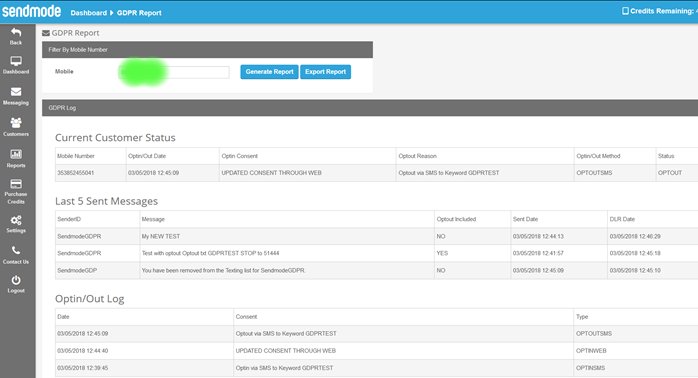Screen dimensions: 698x378
Task: Click Dashboard breadcrumb link
Action: [89, 13]
